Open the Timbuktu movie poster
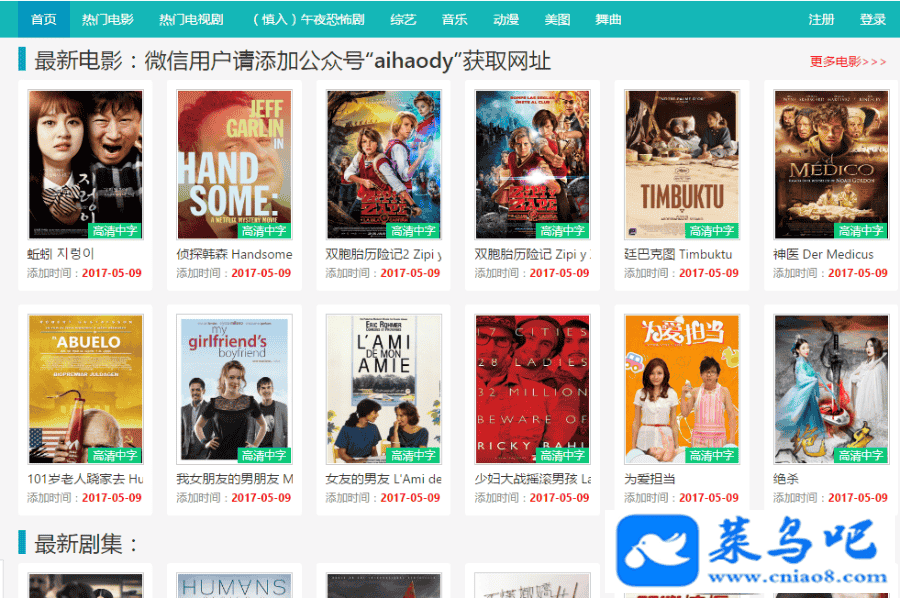900x598 pixels. [682, 164]
